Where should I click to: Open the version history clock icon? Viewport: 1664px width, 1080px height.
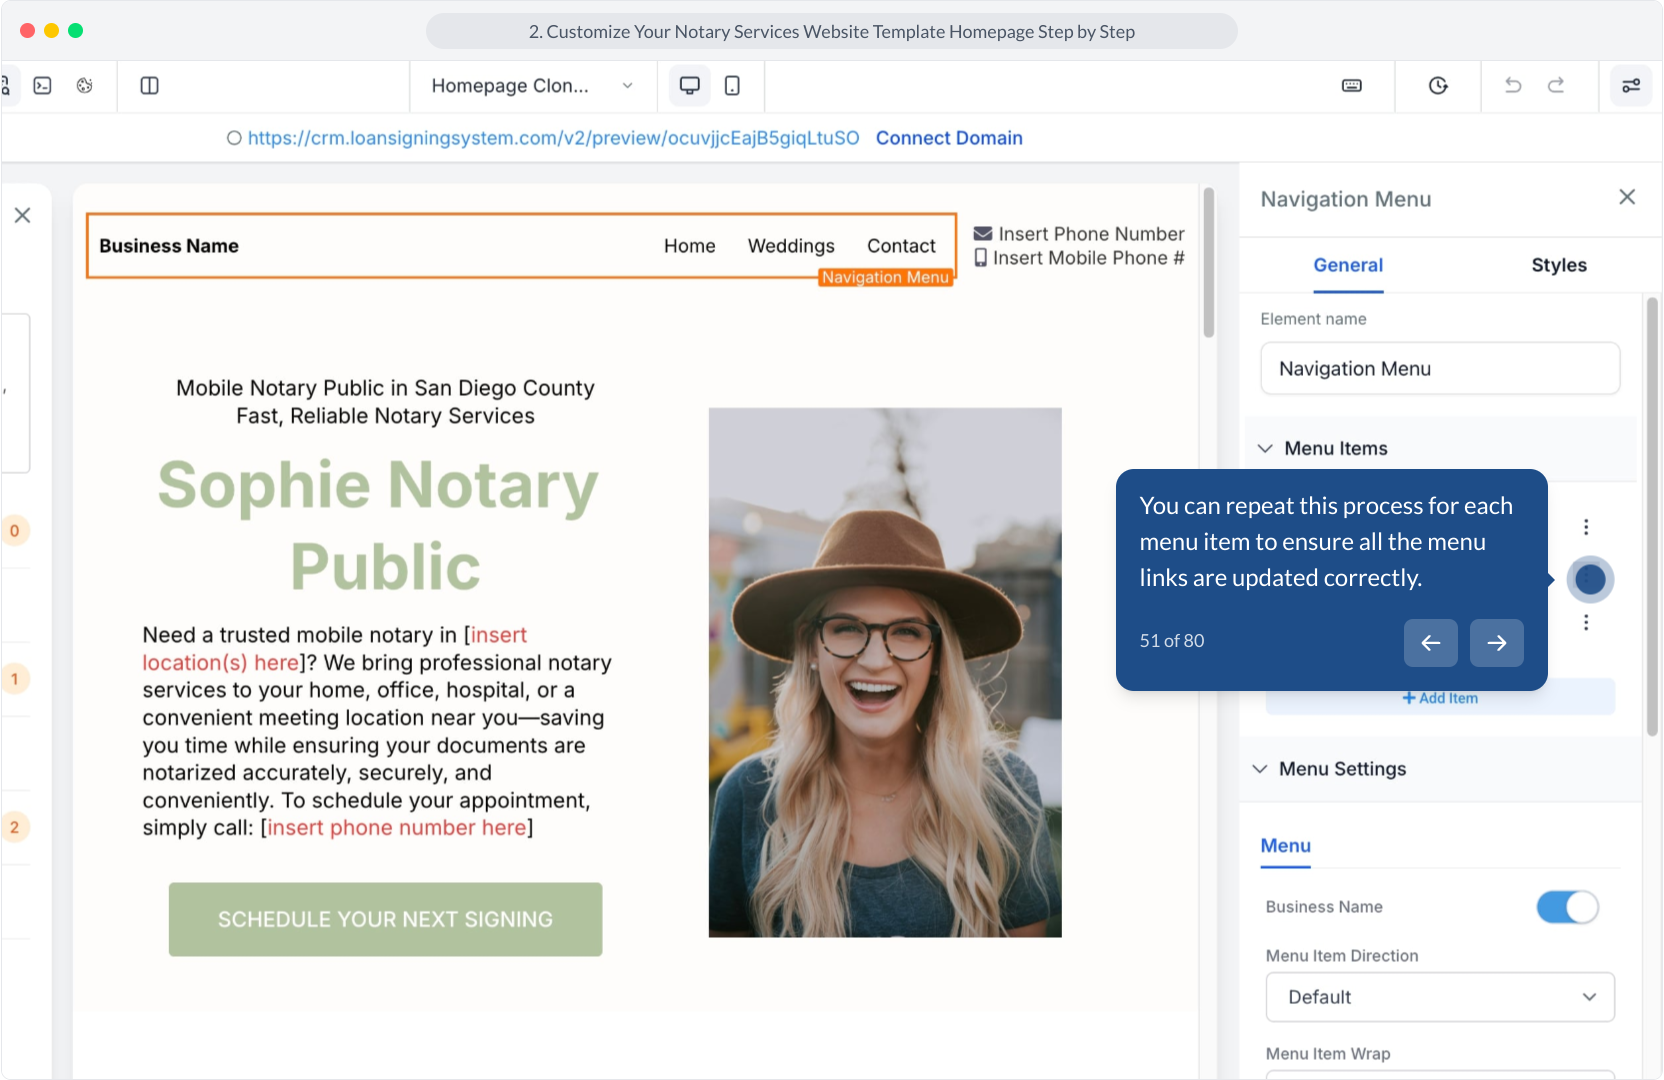tap(1438, 86)
